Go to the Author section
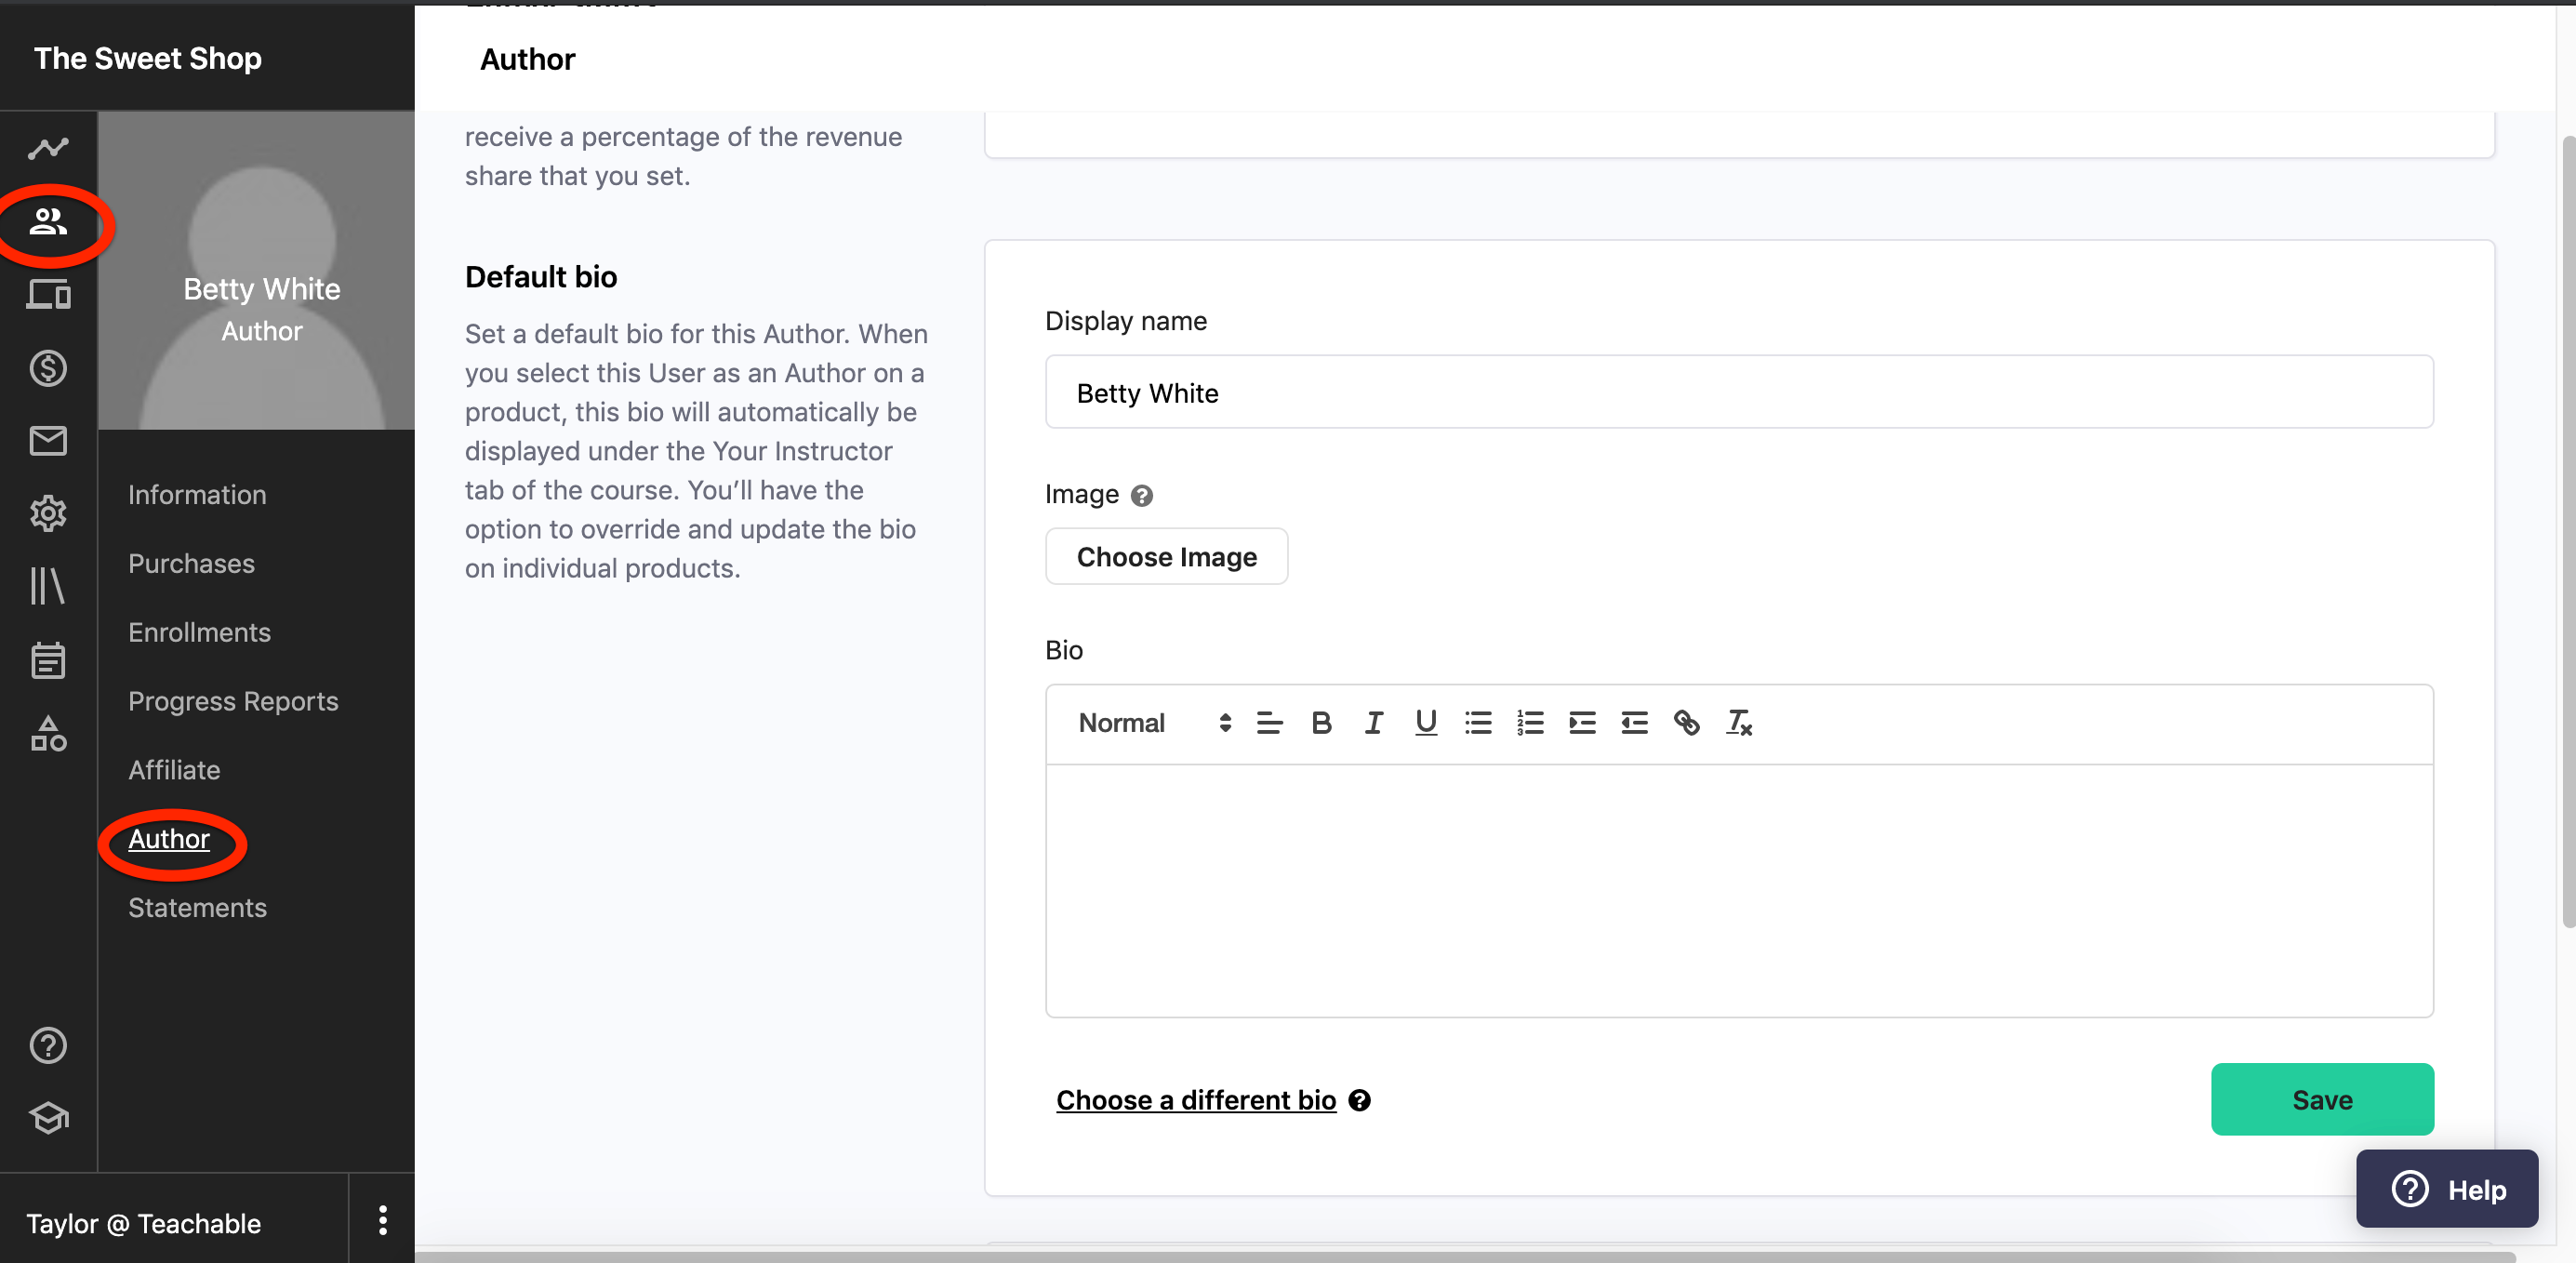2576x1263 pixels. tap(169, 839)
